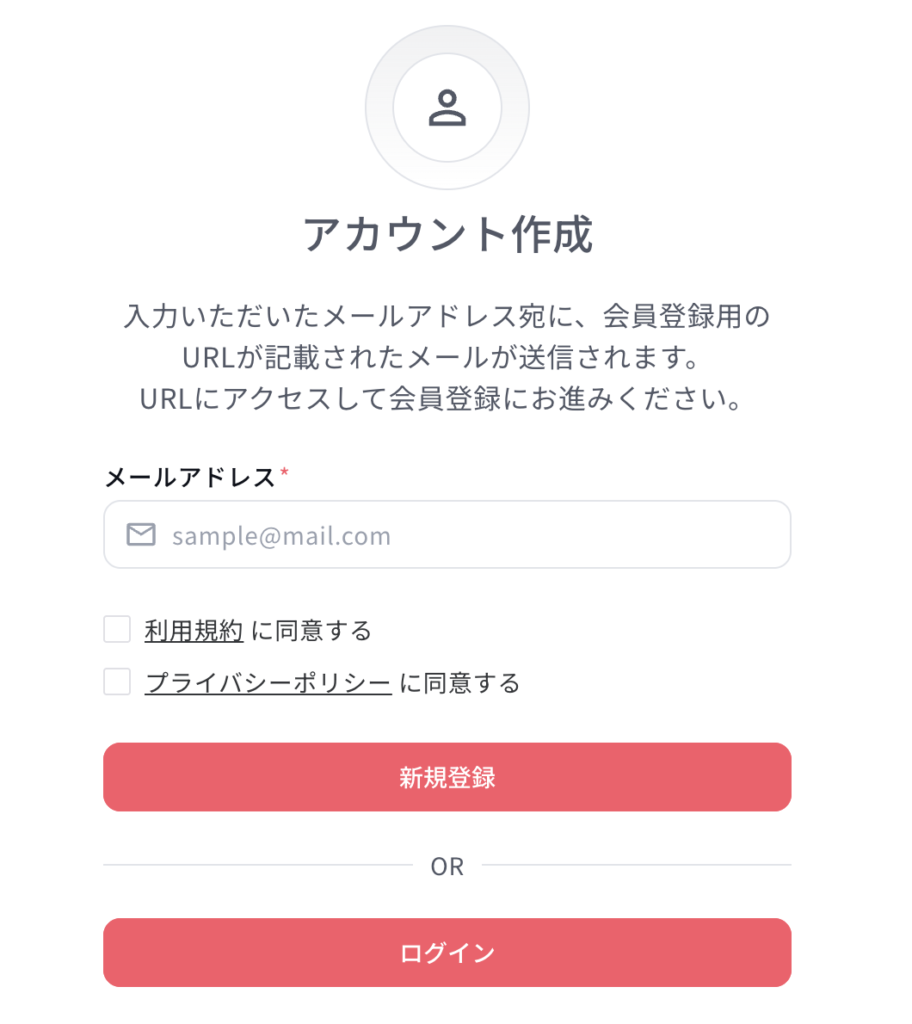Image resolution: width=912 pixels, height=1024 pixels.
Task: Click the アカウント作成 heading
Action: coord(447,234)
